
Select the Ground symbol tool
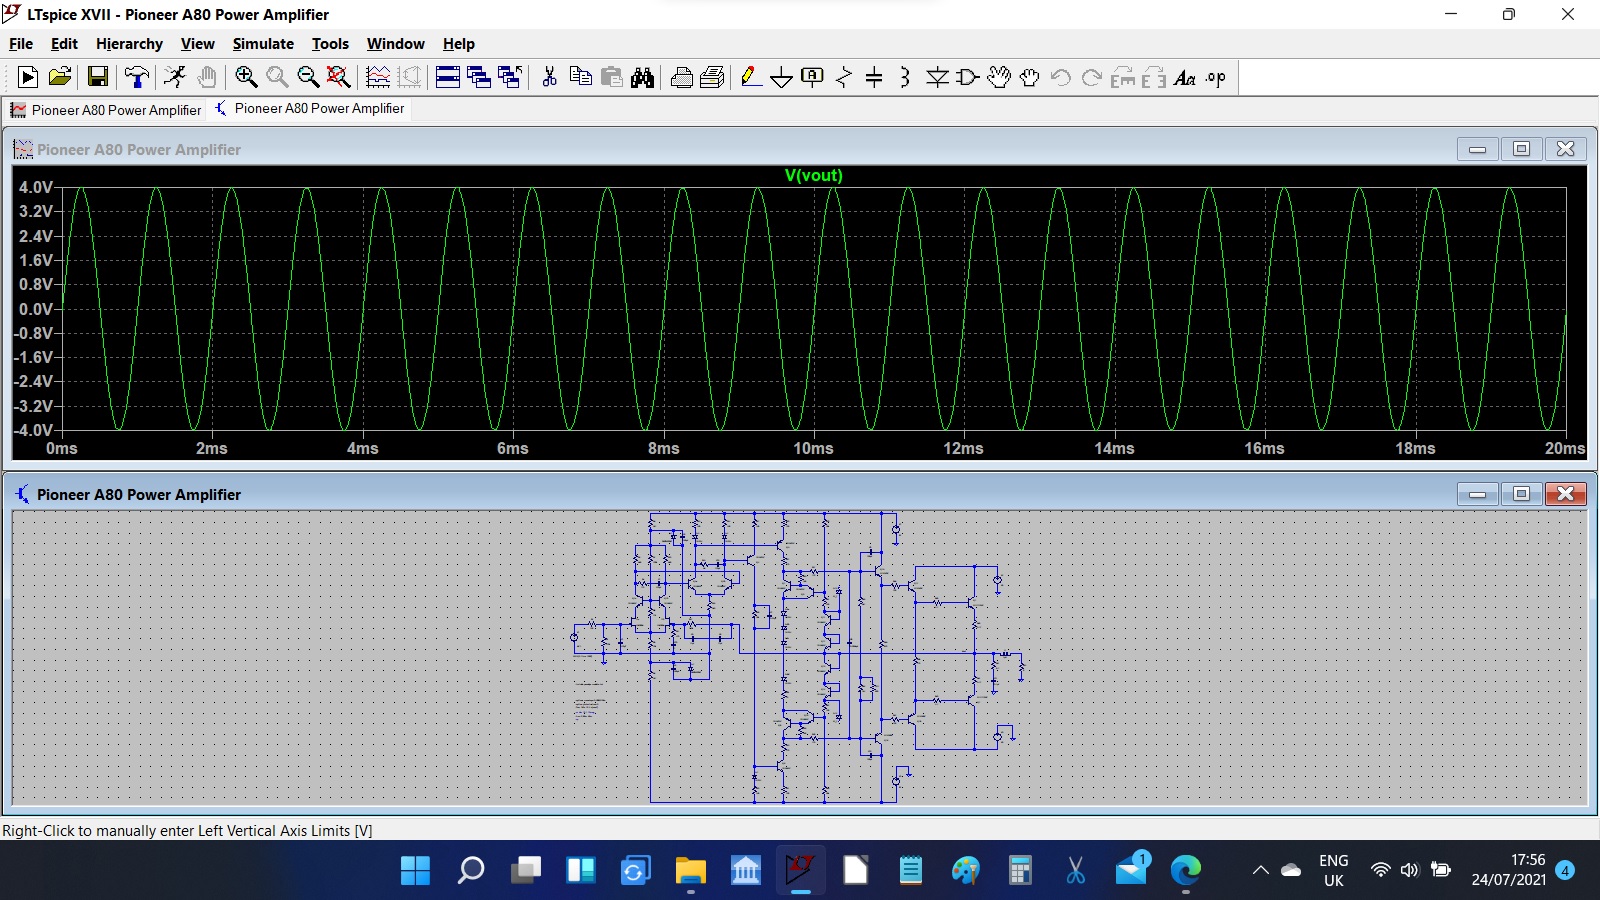[782, 77]
